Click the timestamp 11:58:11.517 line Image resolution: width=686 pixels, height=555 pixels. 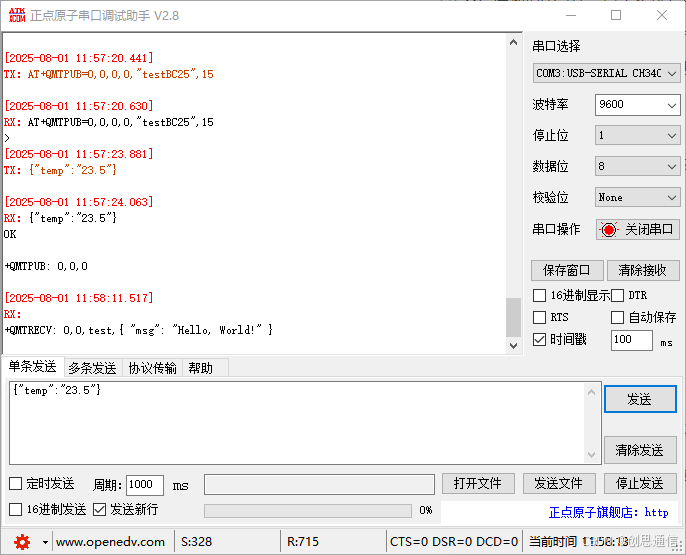click(x=79, y=298)
